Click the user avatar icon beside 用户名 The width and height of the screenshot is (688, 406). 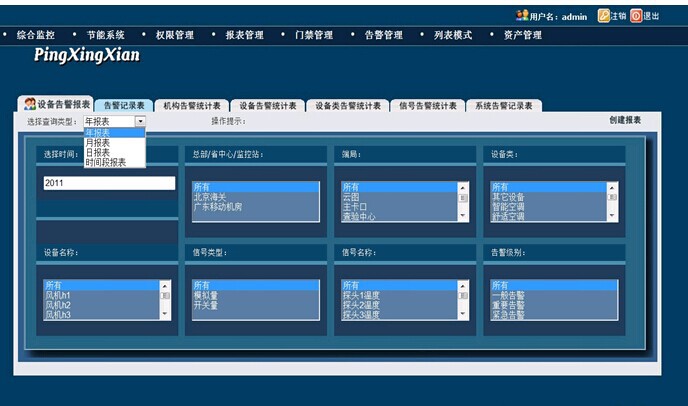pyautogui.click(x=521, y=16)
